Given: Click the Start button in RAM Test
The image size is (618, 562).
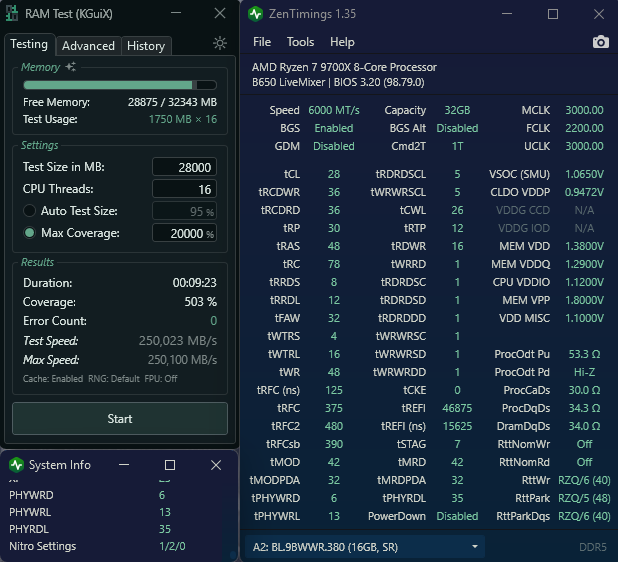Looking at the screenshot, I should 120,419.
